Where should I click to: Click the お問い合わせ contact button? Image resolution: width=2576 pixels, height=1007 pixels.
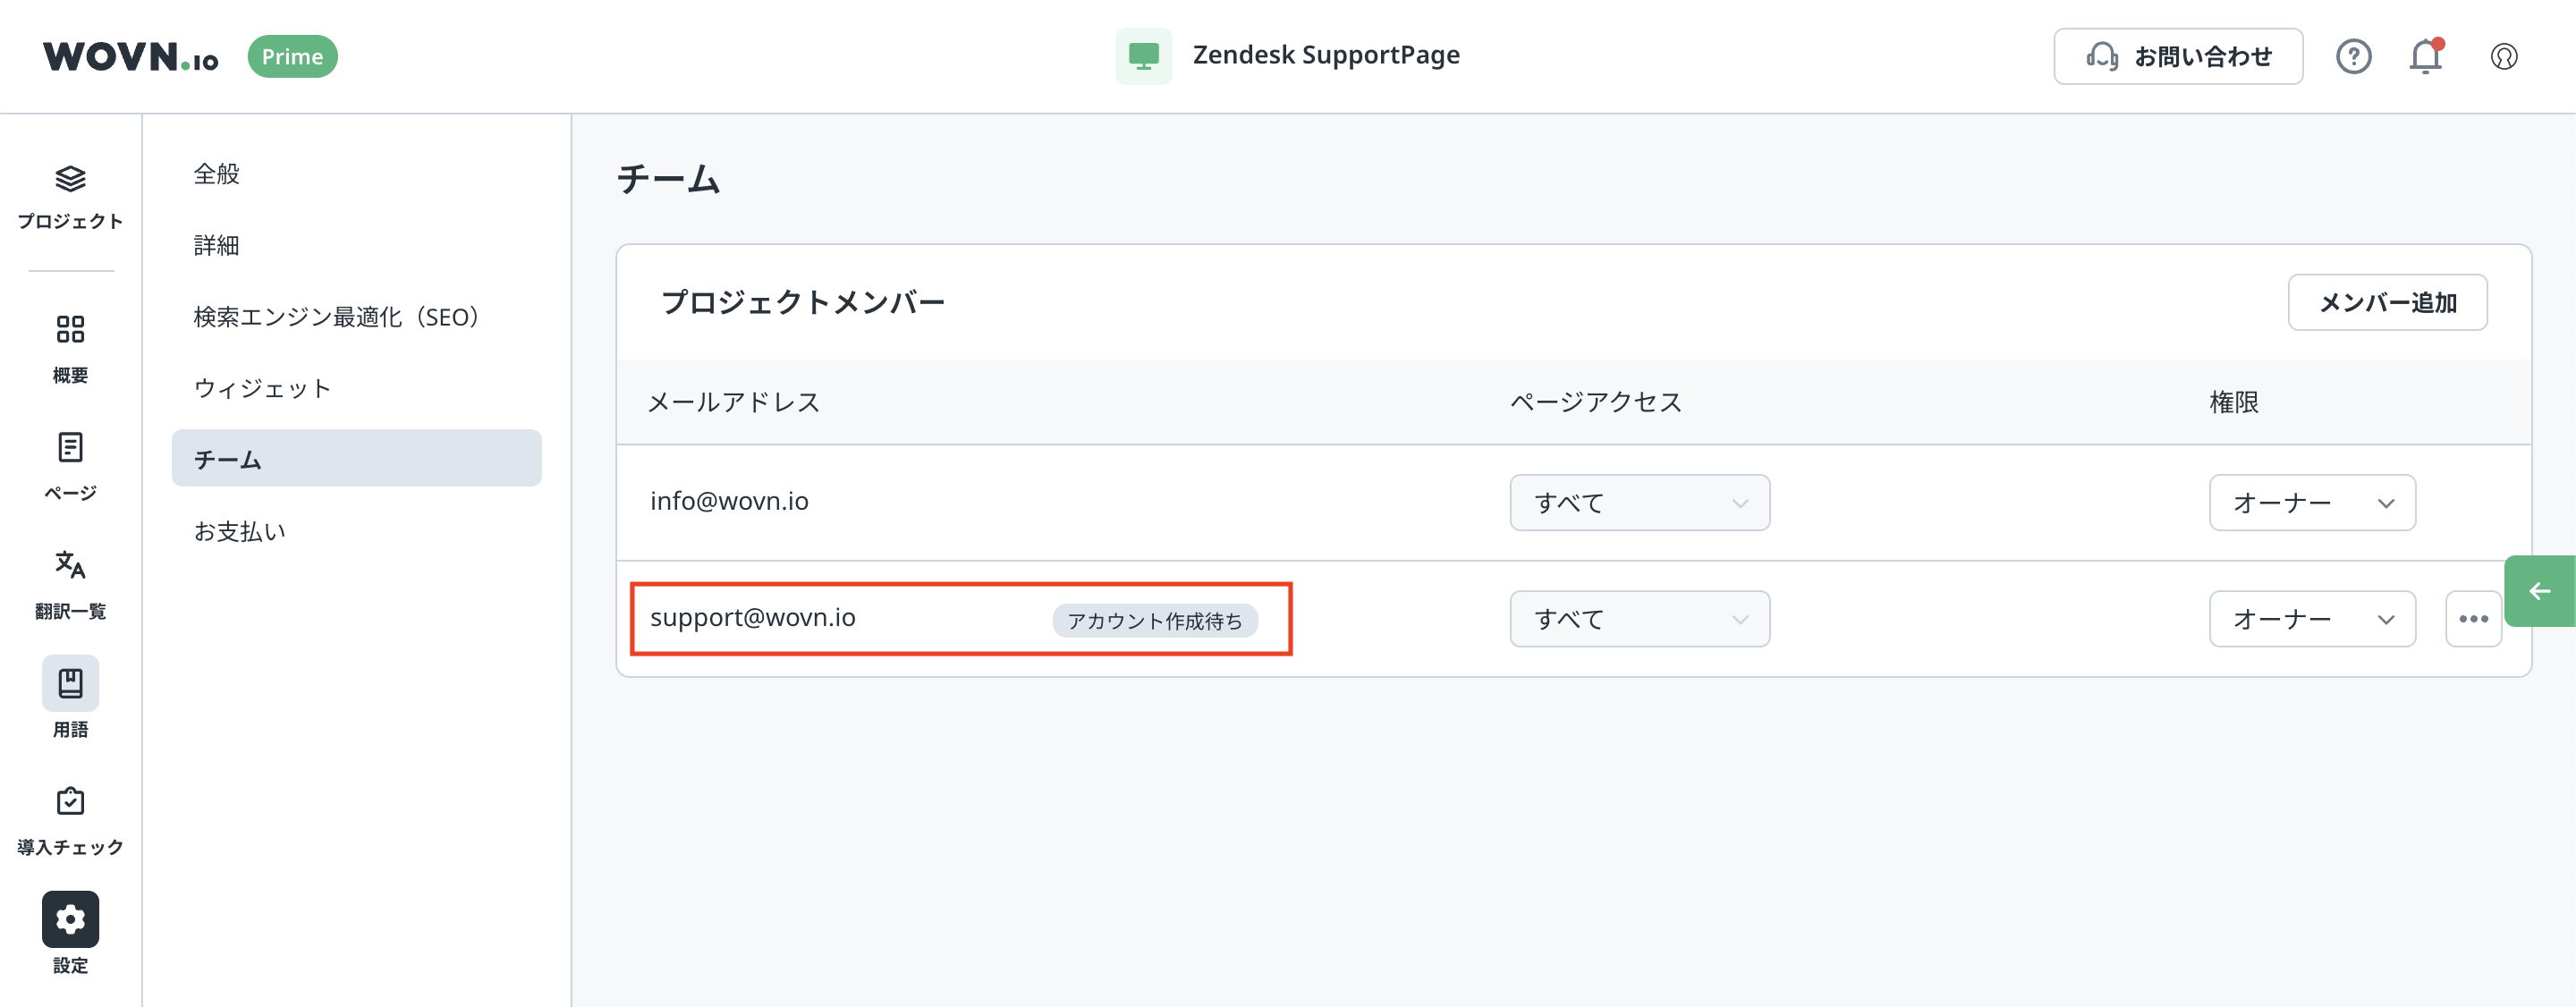[x=2178, y=56]
